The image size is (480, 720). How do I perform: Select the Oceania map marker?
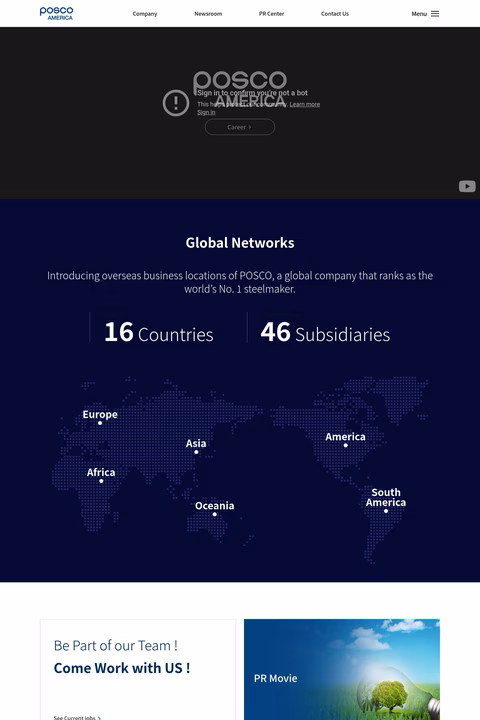coord(215,514)
